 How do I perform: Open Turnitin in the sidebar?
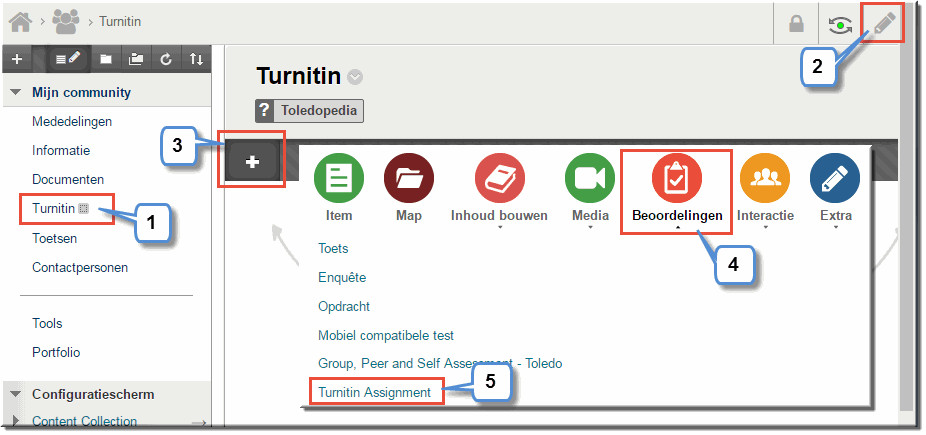[x=54, y=208]
